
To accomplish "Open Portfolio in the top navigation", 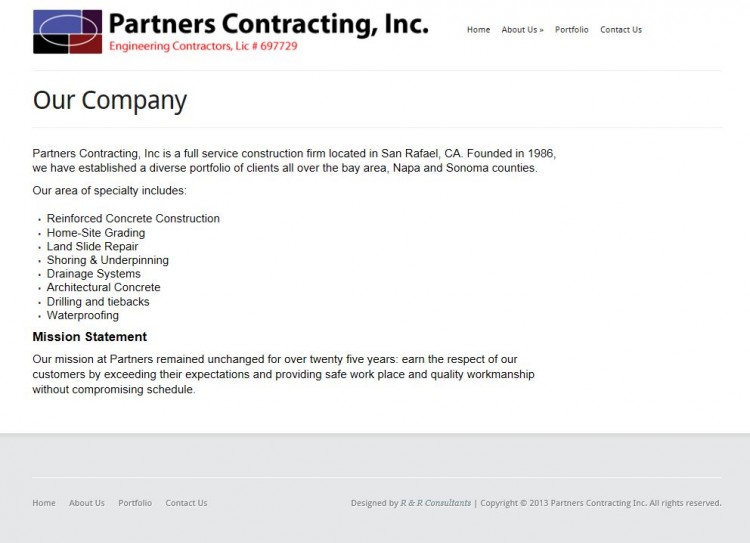I will pos(572,30).
